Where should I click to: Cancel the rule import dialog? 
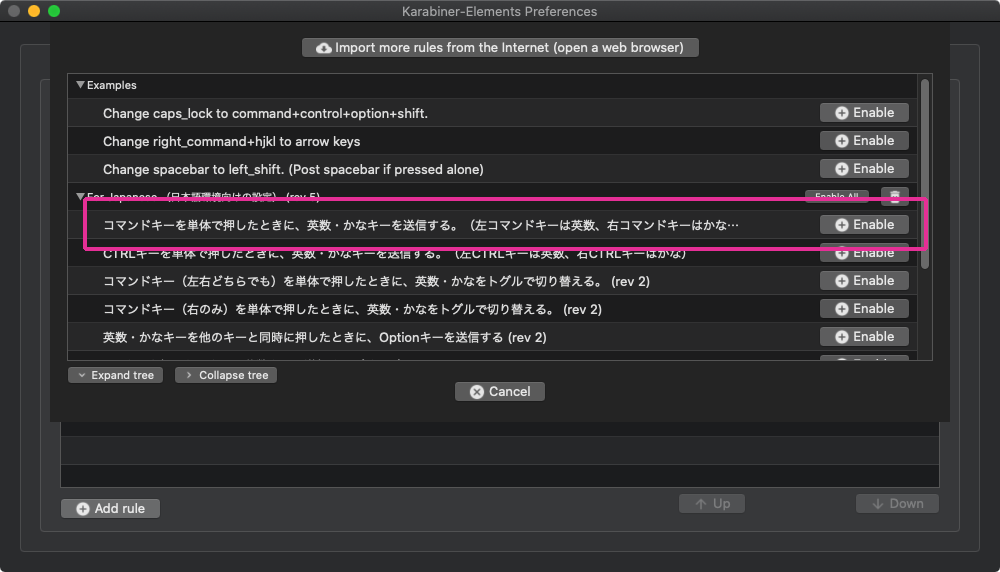(500, 392)
